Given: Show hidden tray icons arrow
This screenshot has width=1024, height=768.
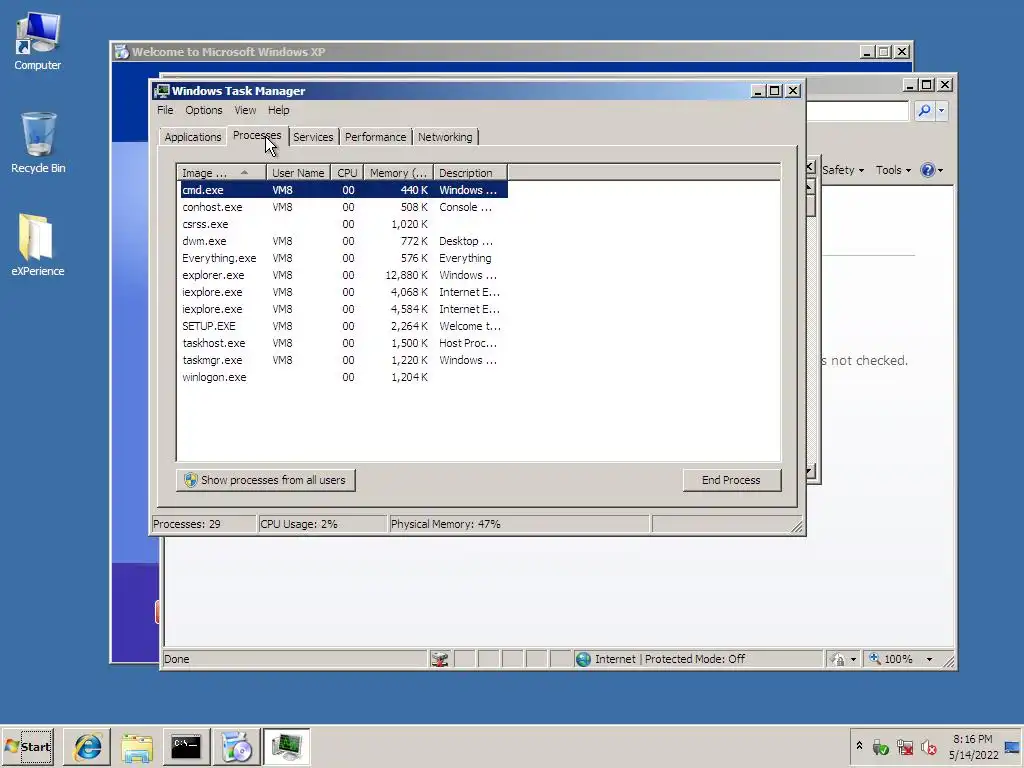Looking at the screenshot, I should (x=859, y=746).
